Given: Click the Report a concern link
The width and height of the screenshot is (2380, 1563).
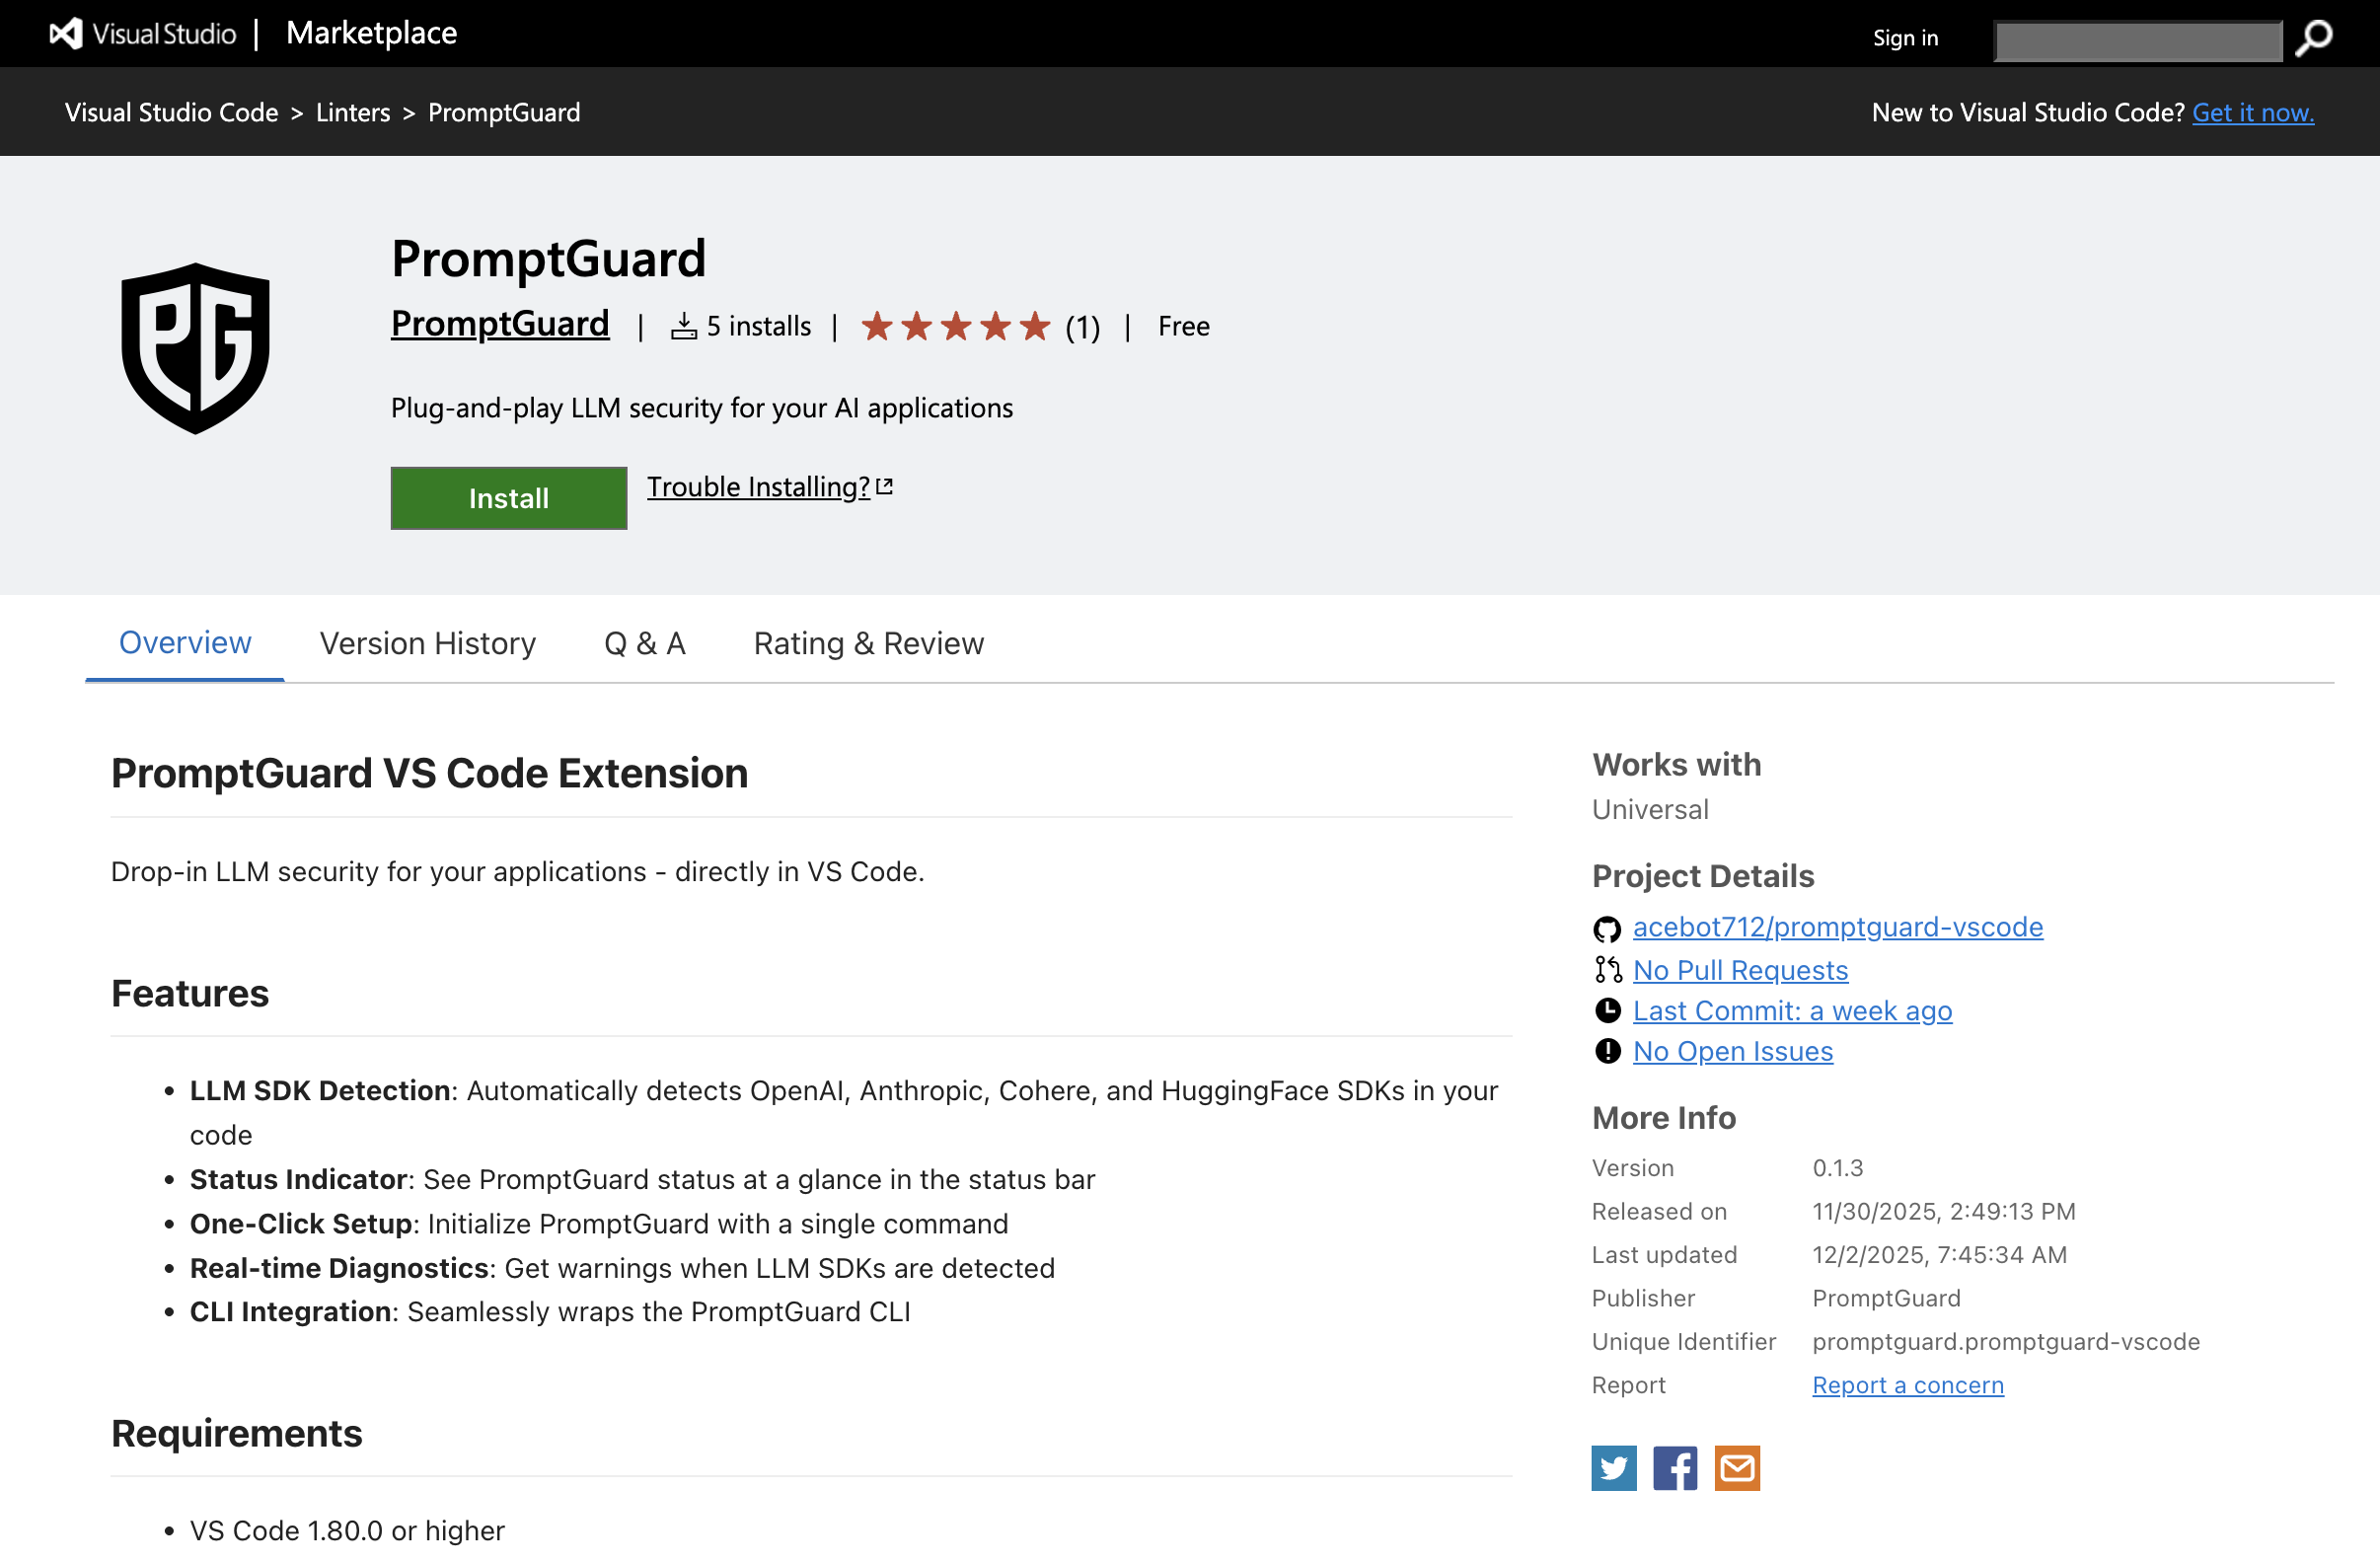Looking at the screenshot, I should pos(1908,1385).
